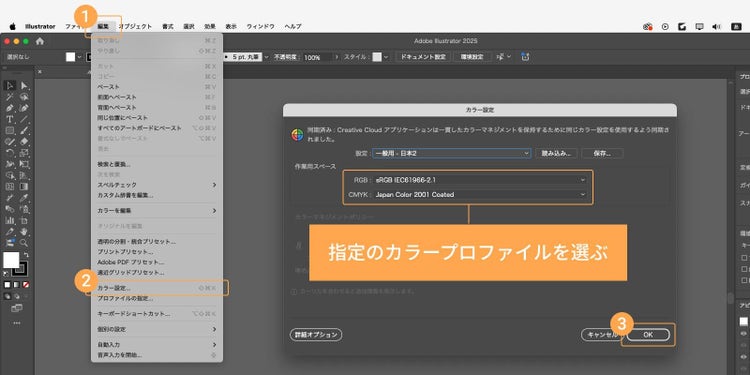
Task: Click OK in カラー設定 dialog
Action: click(648, 335)
